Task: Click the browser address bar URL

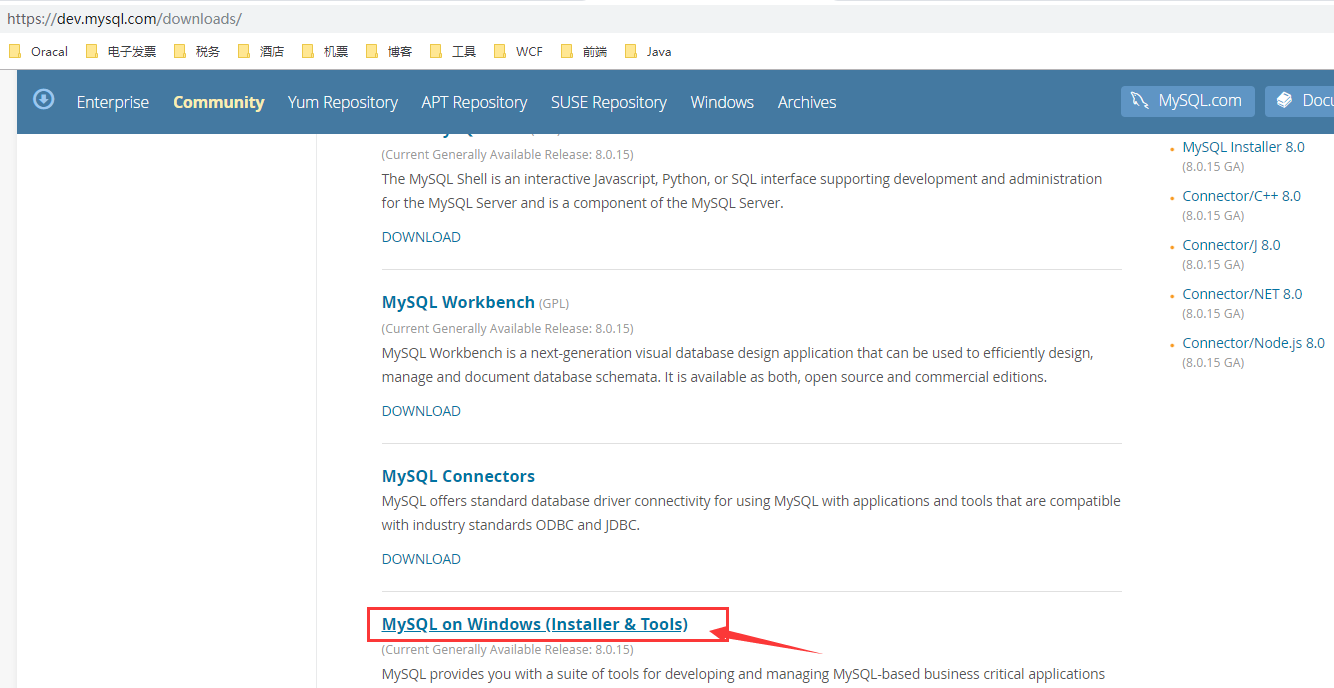Action: (124, 18)
